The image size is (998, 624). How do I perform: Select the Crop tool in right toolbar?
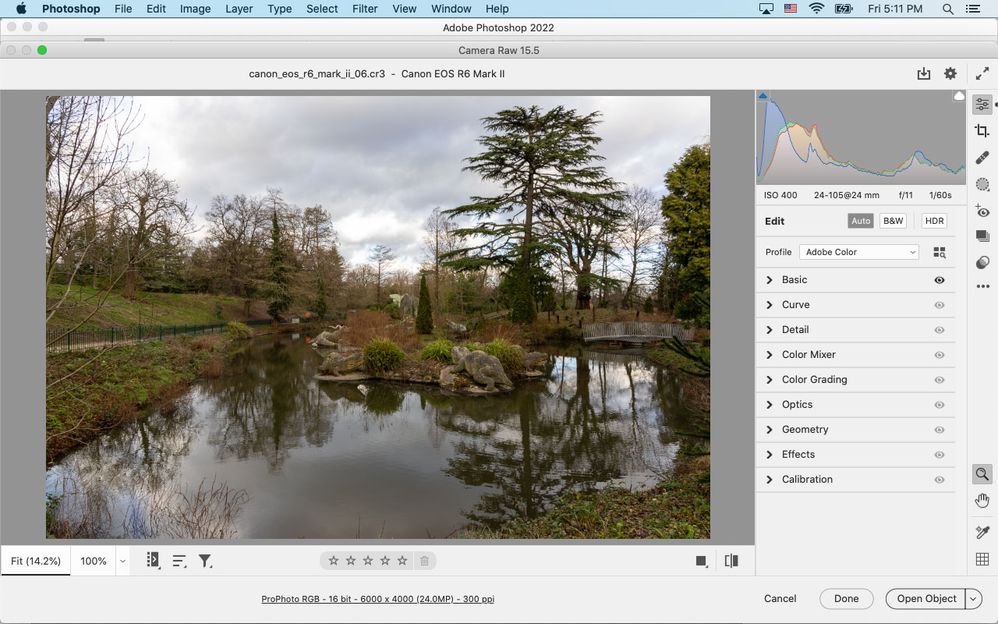click(x=982, y=131)
